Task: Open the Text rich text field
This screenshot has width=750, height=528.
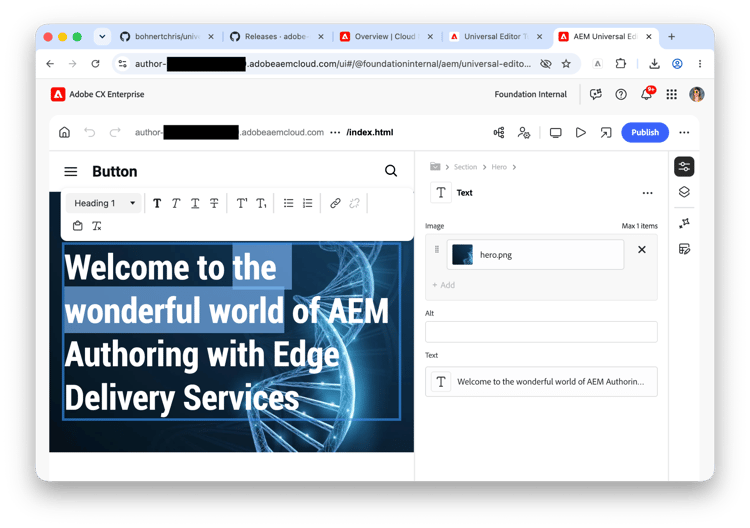Action: (x=541, y=381)
